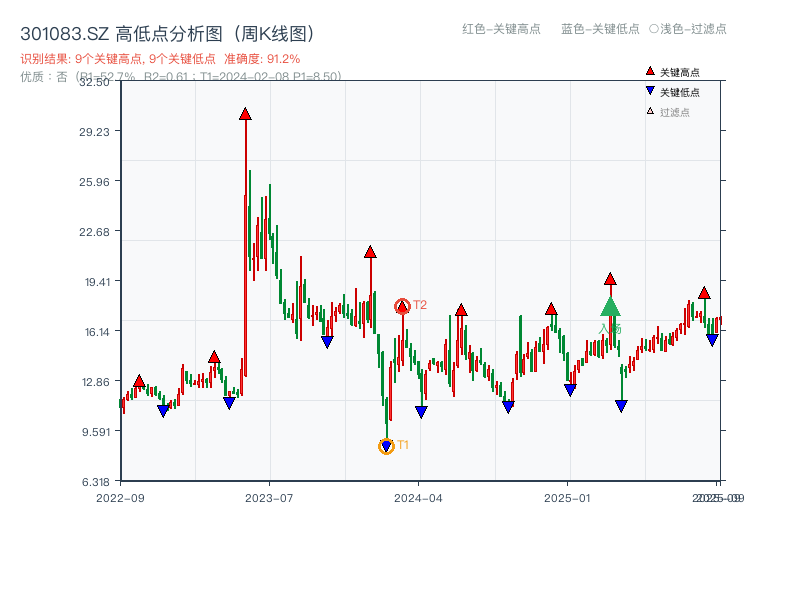Image resolution: width=800 pixels, height=600 pixels.
Task: Click the orange-circled T1 low point marker
Action: [x=386, y=445]
